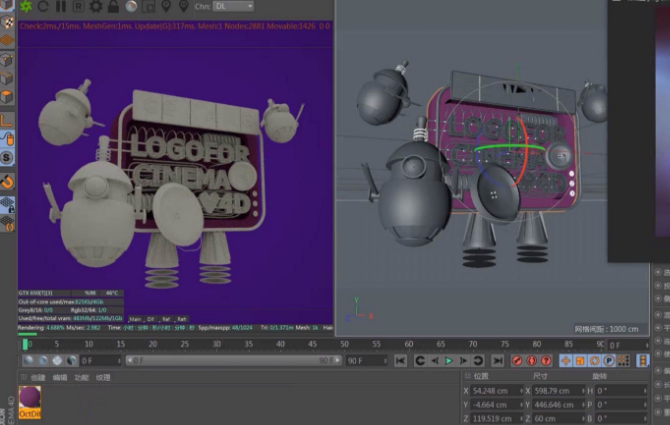Viewport: 670px width, 425px height.
Task: Select the pick focus pin icon
Action: click(x=168, y=6)
